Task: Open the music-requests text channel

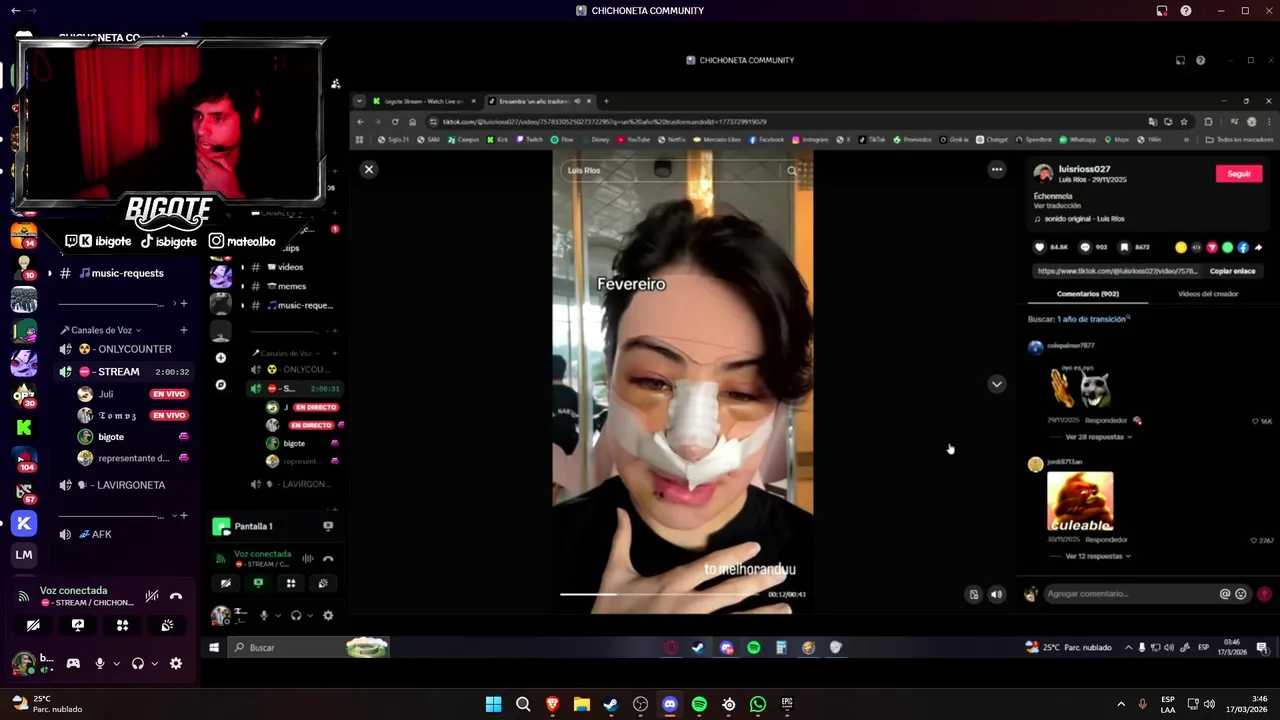Action: (x=123, y=273)
